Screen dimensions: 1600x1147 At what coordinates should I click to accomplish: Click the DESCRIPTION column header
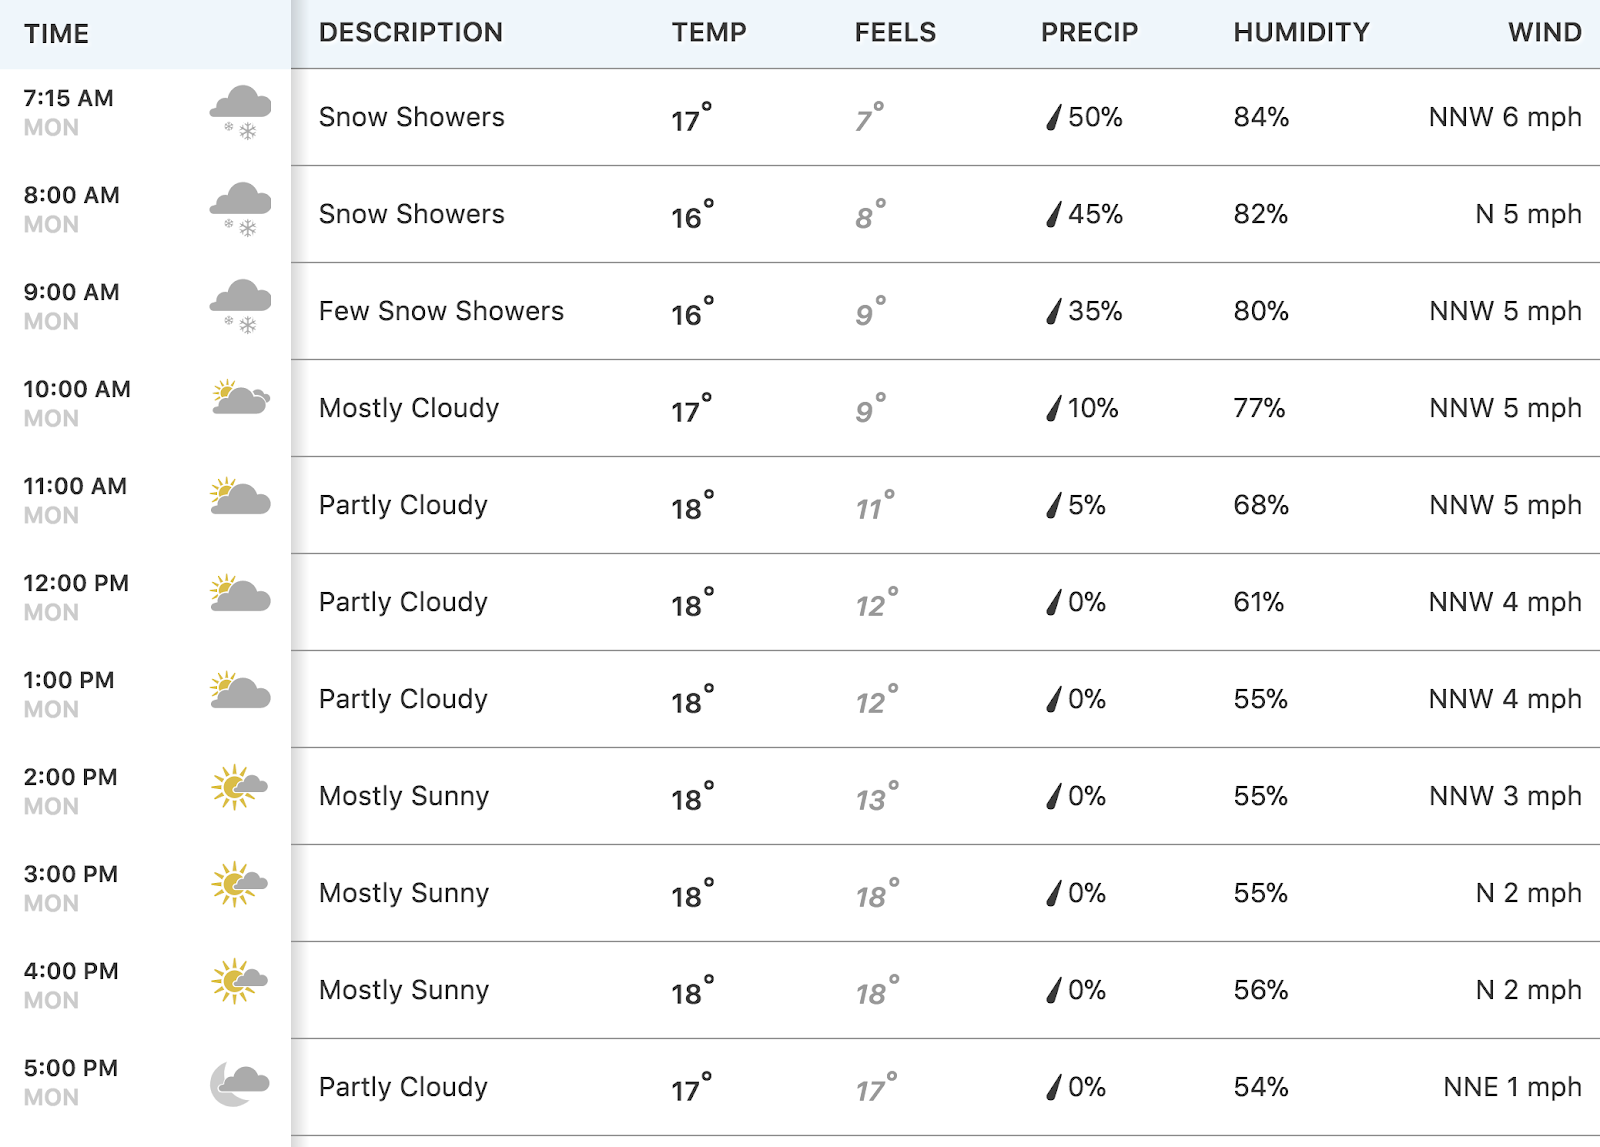tap(411, 32)
